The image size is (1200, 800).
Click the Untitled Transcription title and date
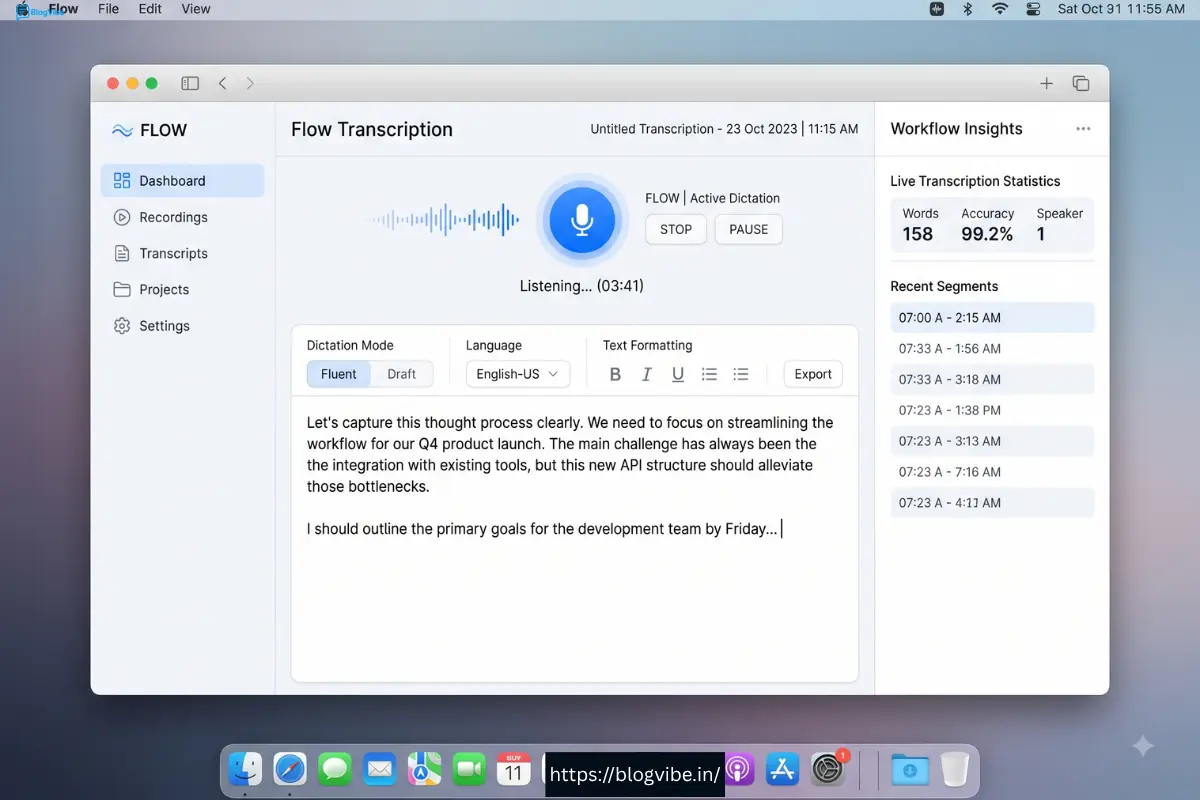tap(724, 129)
